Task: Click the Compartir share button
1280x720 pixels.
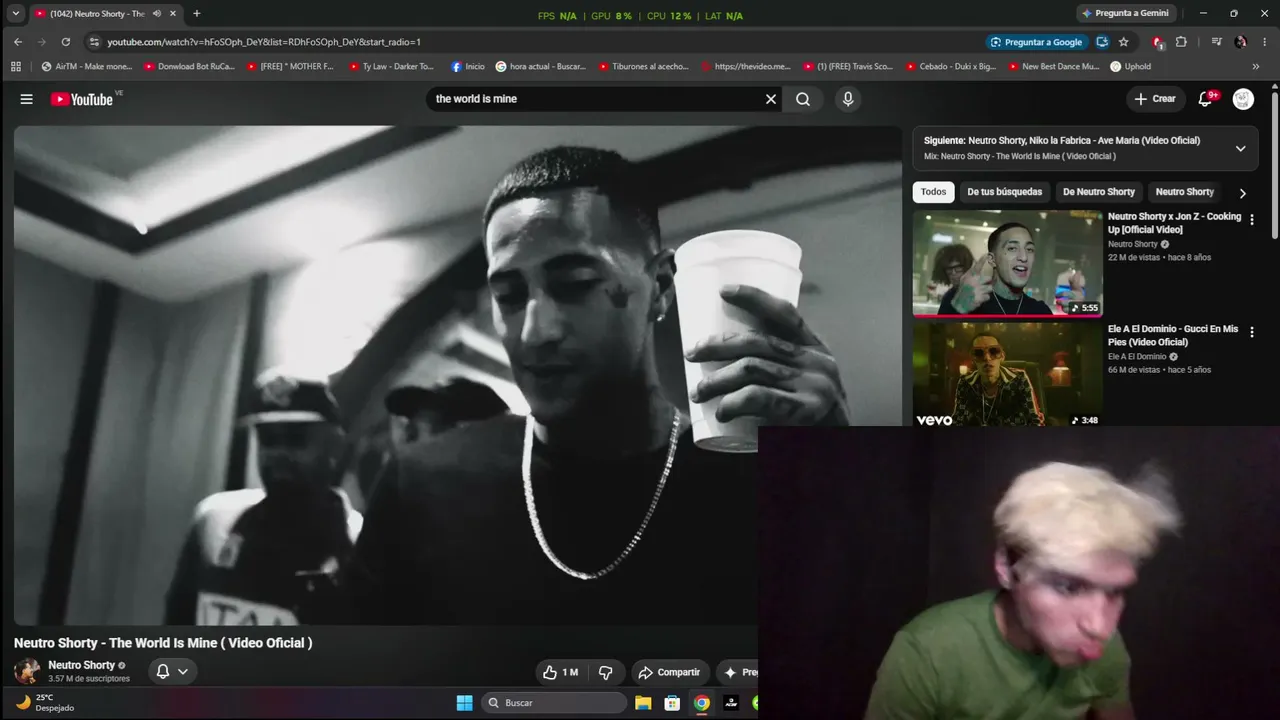Action: click(x=669, y=672)
